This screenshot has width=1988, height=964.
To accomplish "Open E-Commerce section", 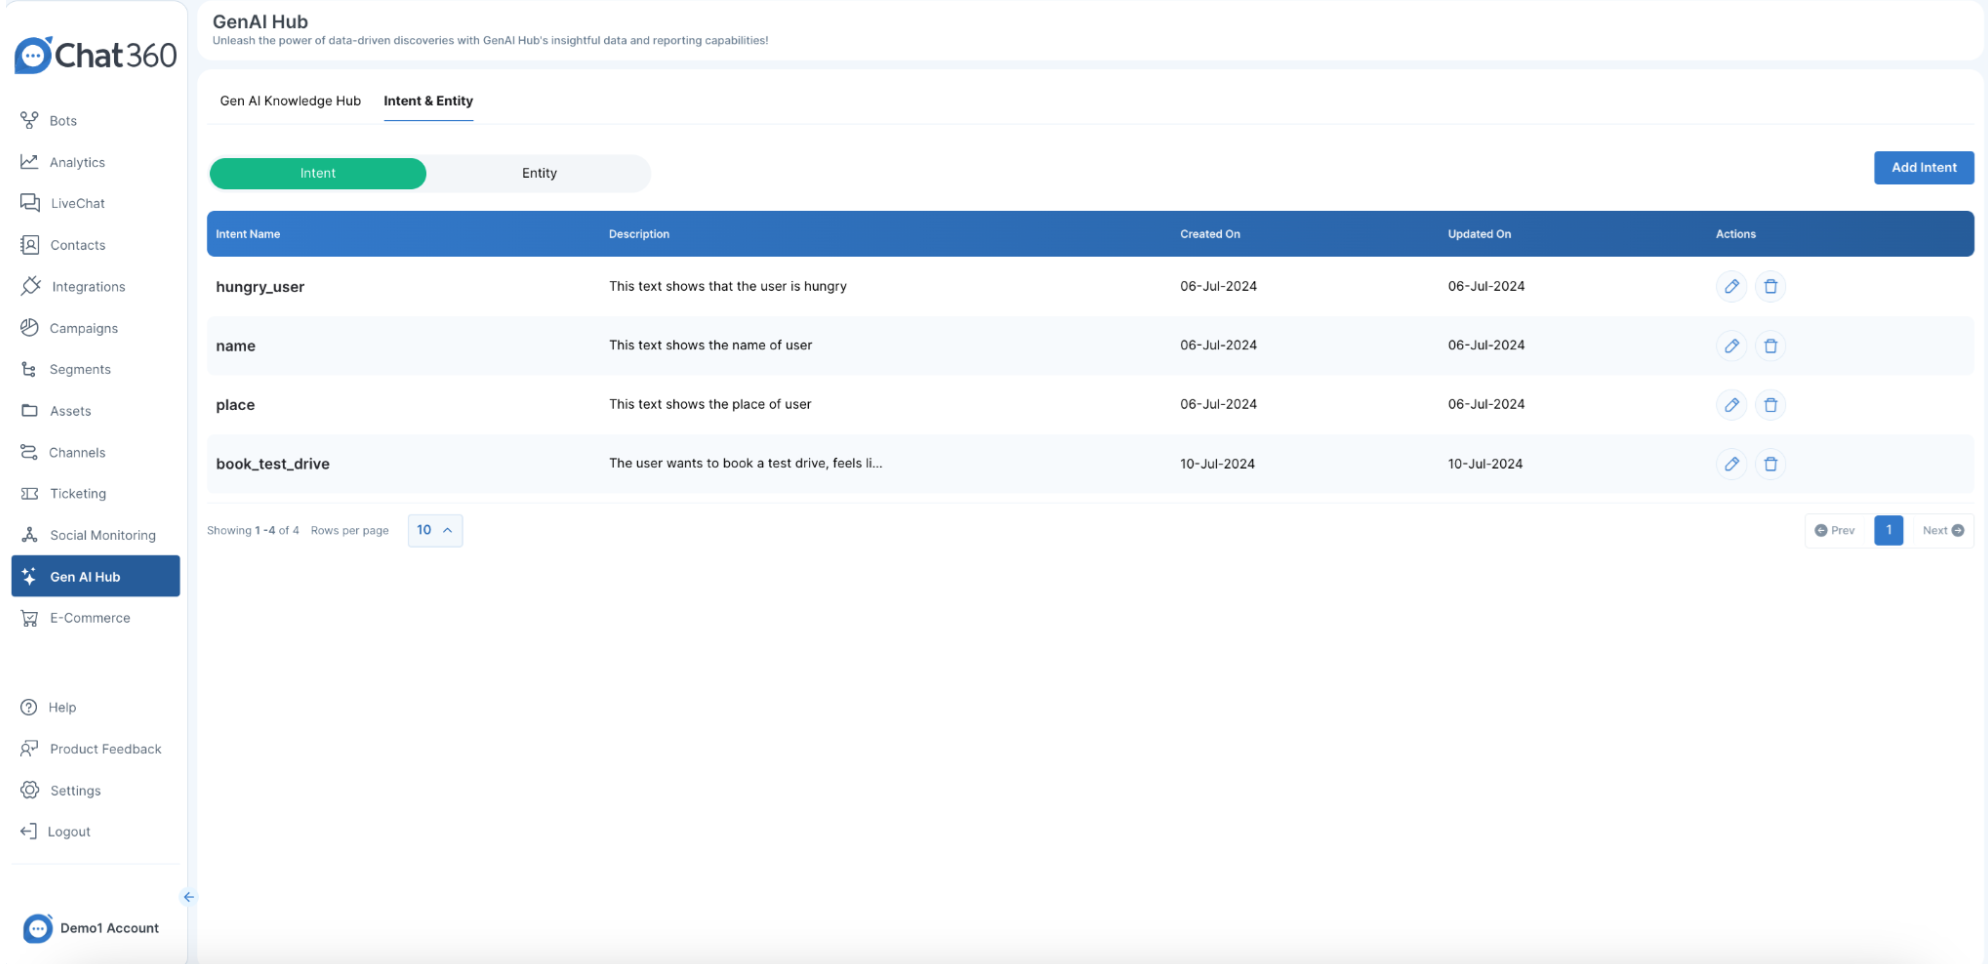I will [90, 618].
